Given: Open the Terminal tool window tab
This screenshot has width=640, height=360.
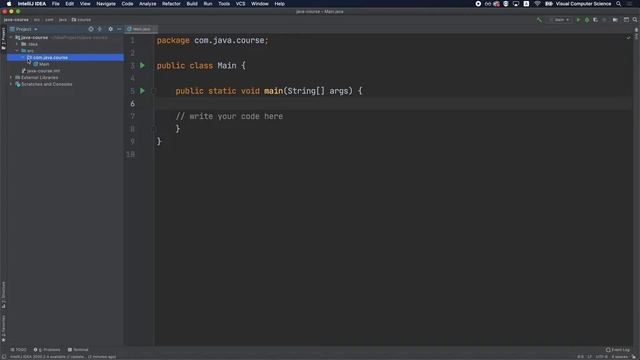Looking at the screenshot, I should 78,350.
